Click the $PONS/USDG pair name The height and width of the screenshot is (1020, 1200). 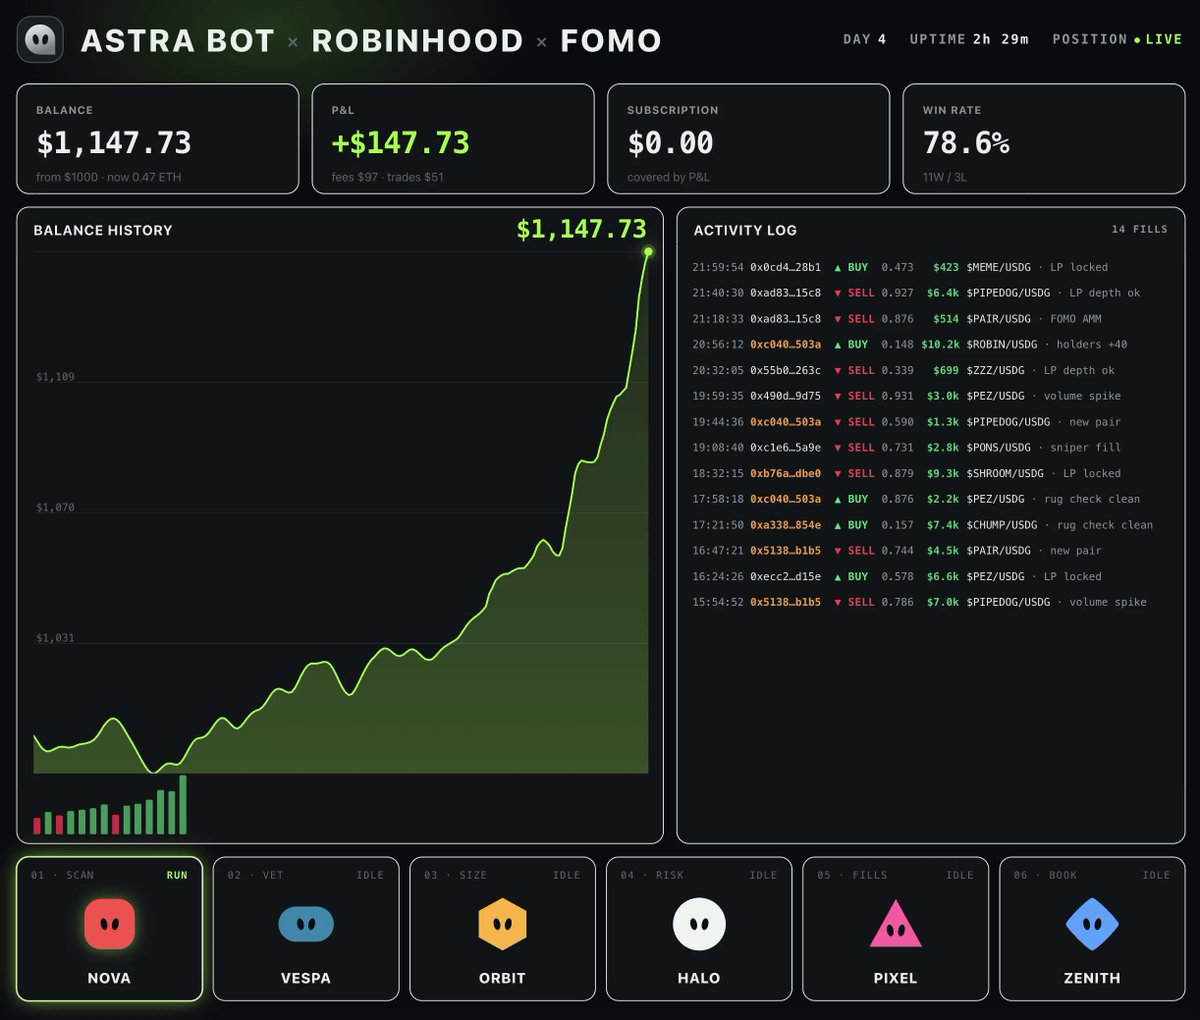(x=998, y=448)
